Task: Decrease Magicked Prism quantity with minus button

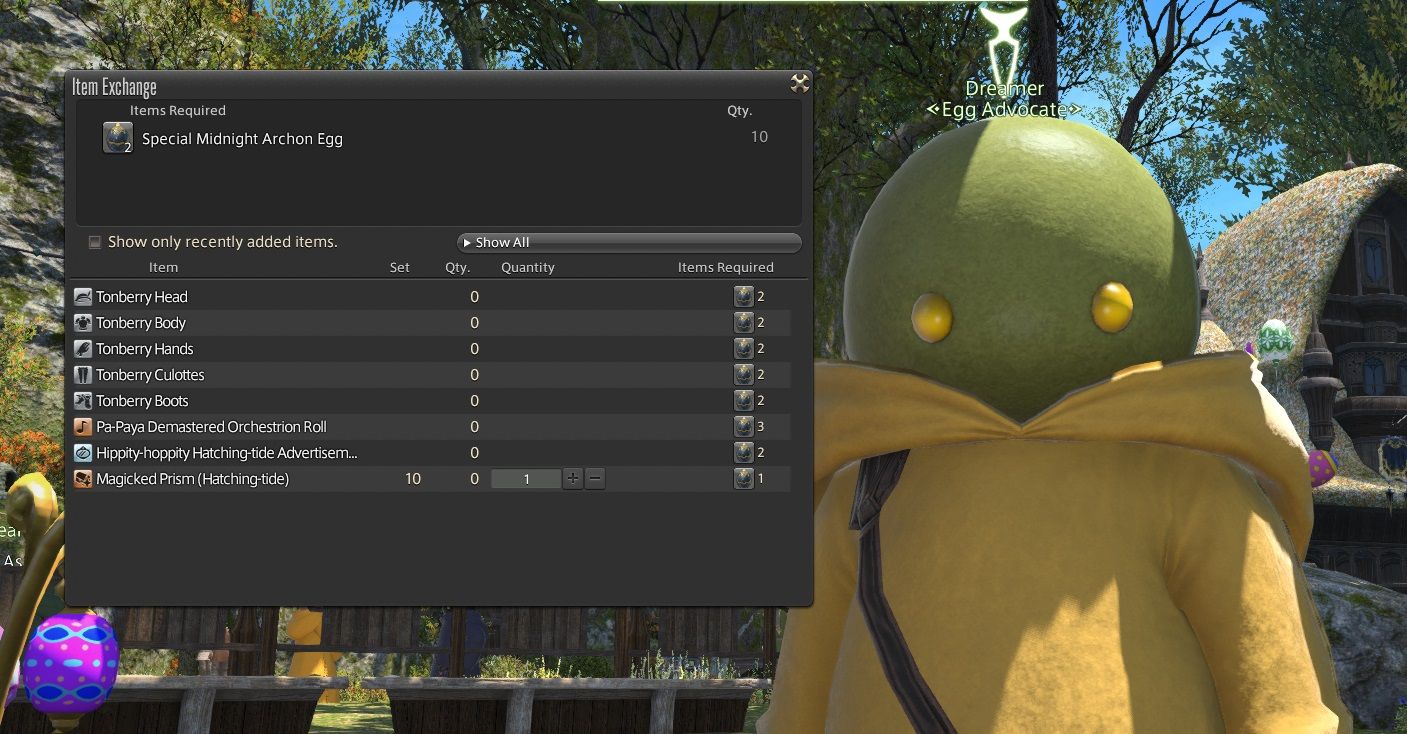Action: [595, 479]
